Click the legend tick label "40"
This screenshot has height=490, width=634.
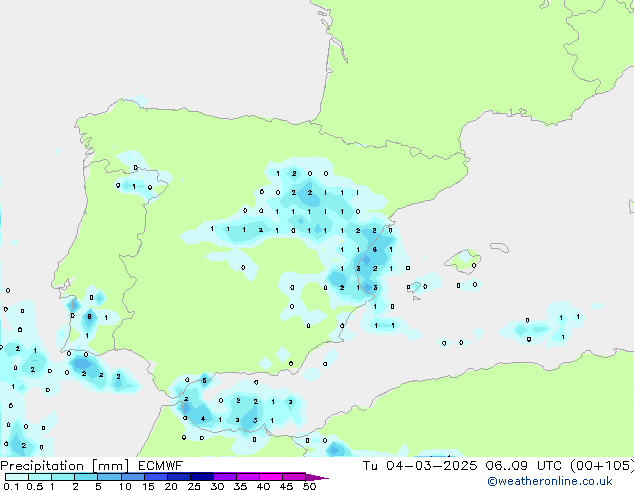coord(263,486)
